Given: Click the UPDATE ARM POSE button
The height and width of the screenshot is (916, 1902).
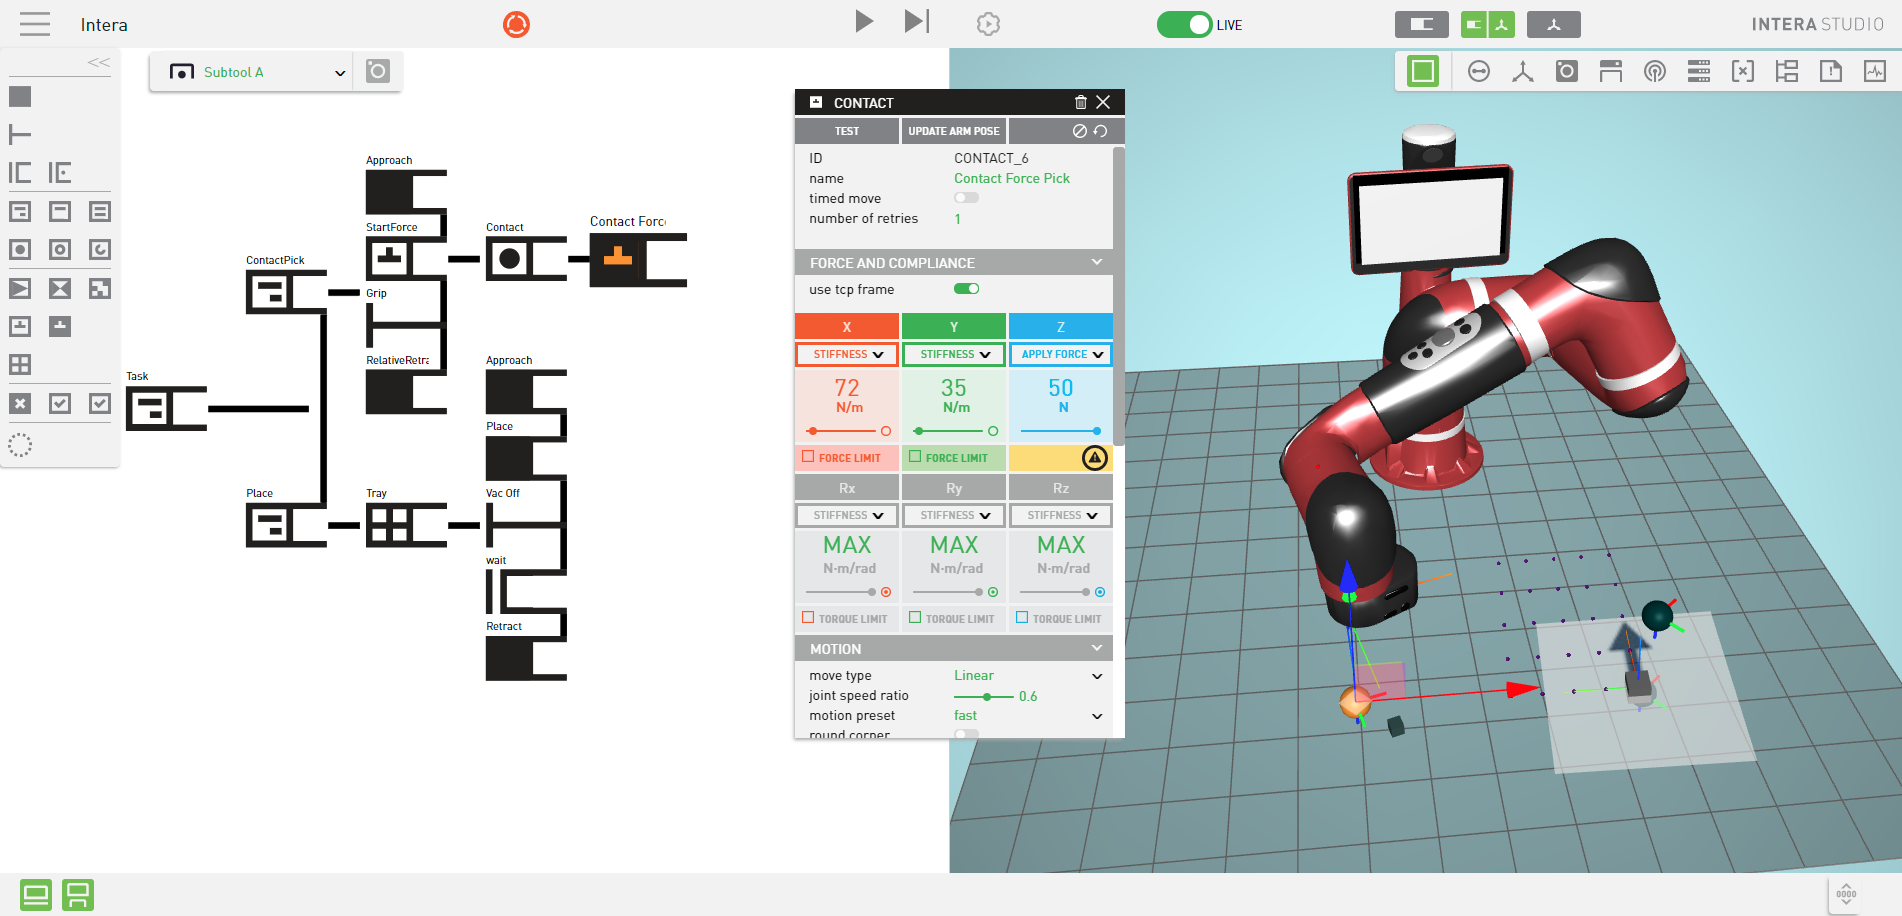Looking at the screenshot, I should [x=953, y=130].
